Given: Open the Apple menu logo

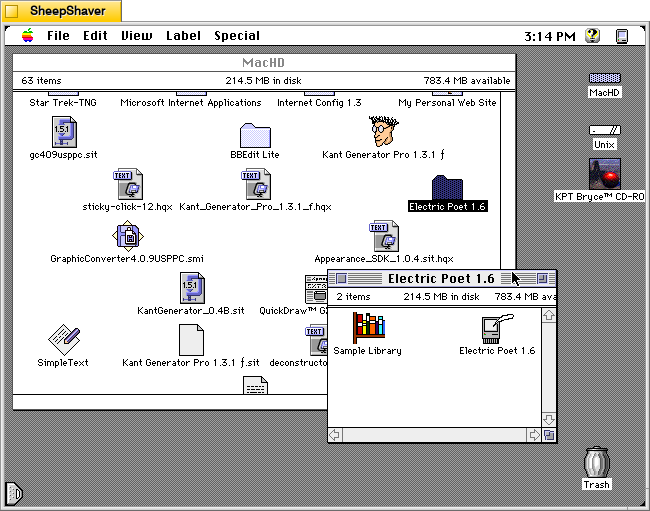Looking at the screenshot, I should click(x=28, y=36).
